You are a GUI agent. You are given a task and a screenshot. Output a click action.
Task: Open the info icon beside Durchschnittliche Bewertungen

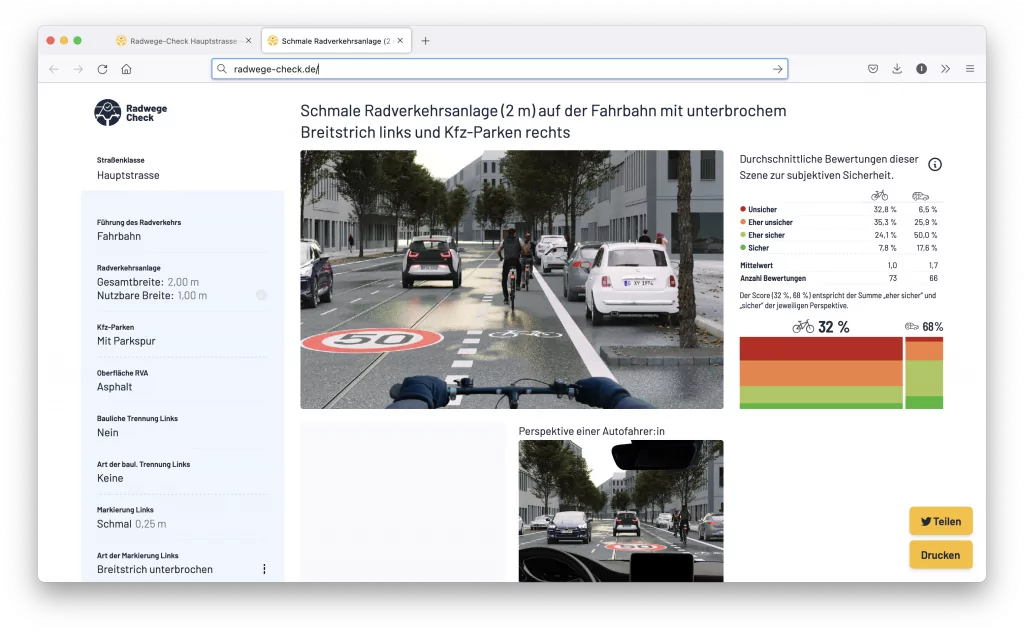click(935, 165)
